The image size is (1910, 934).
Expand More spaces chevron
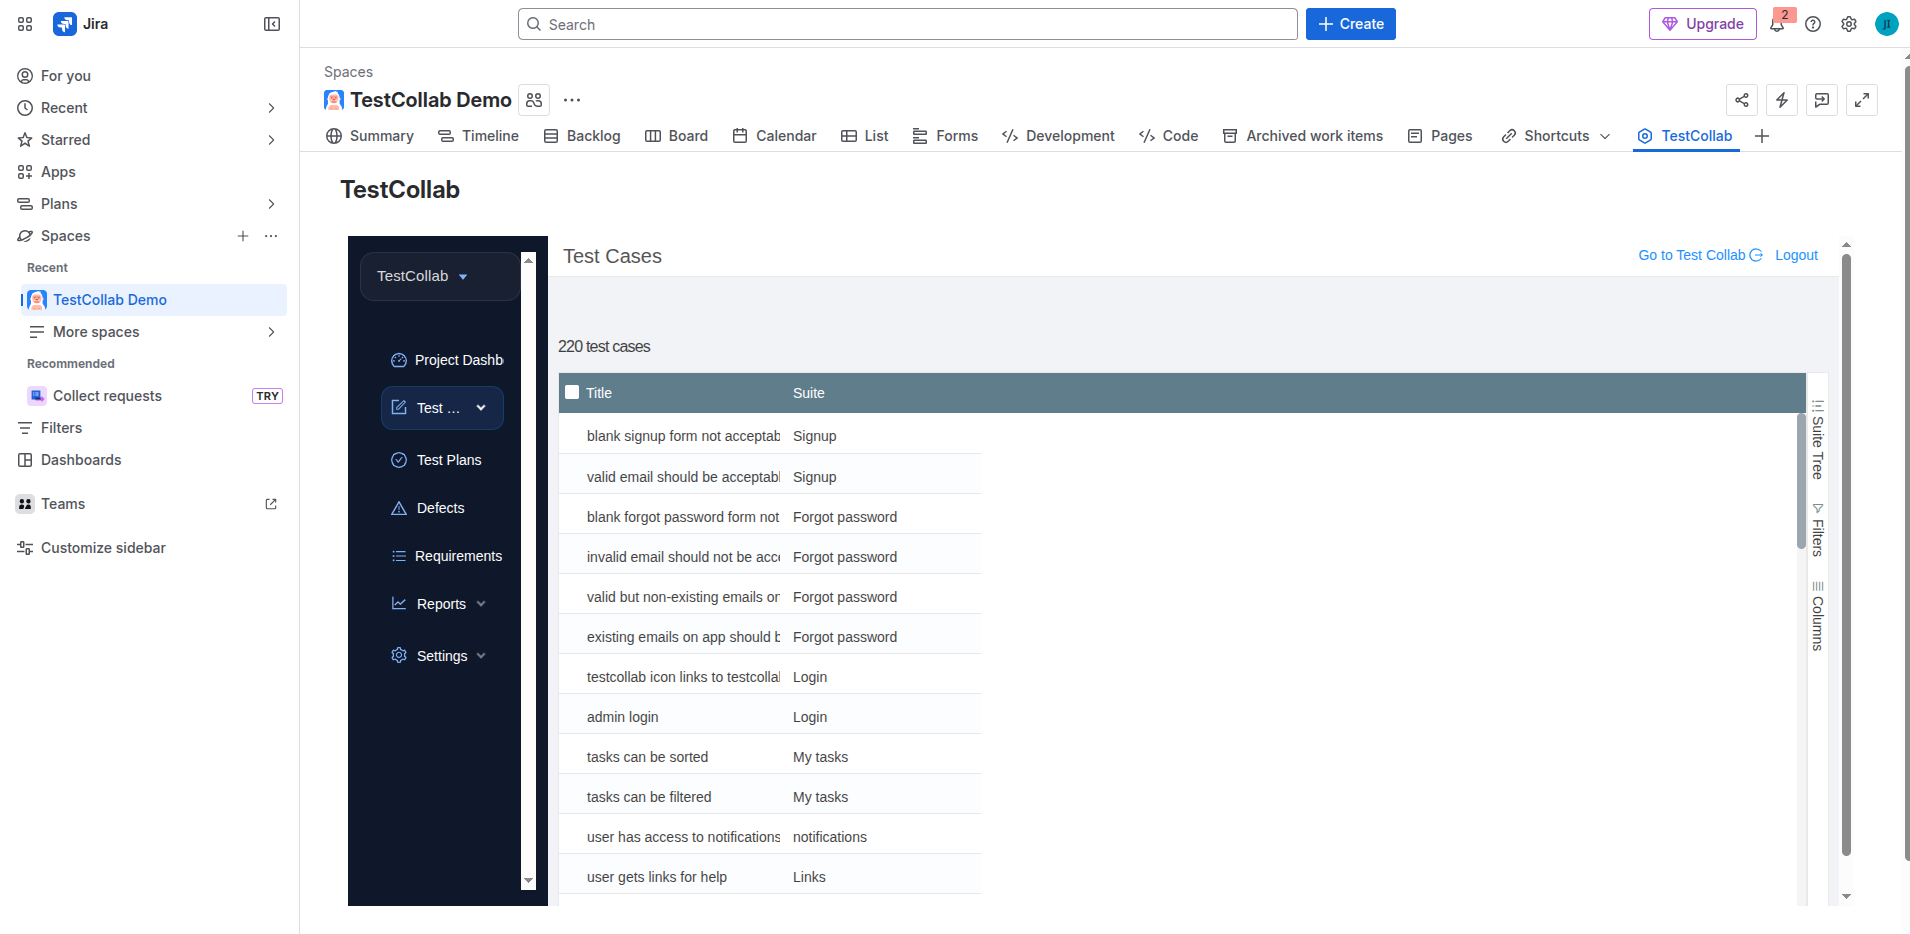click(x=271, y=332)
